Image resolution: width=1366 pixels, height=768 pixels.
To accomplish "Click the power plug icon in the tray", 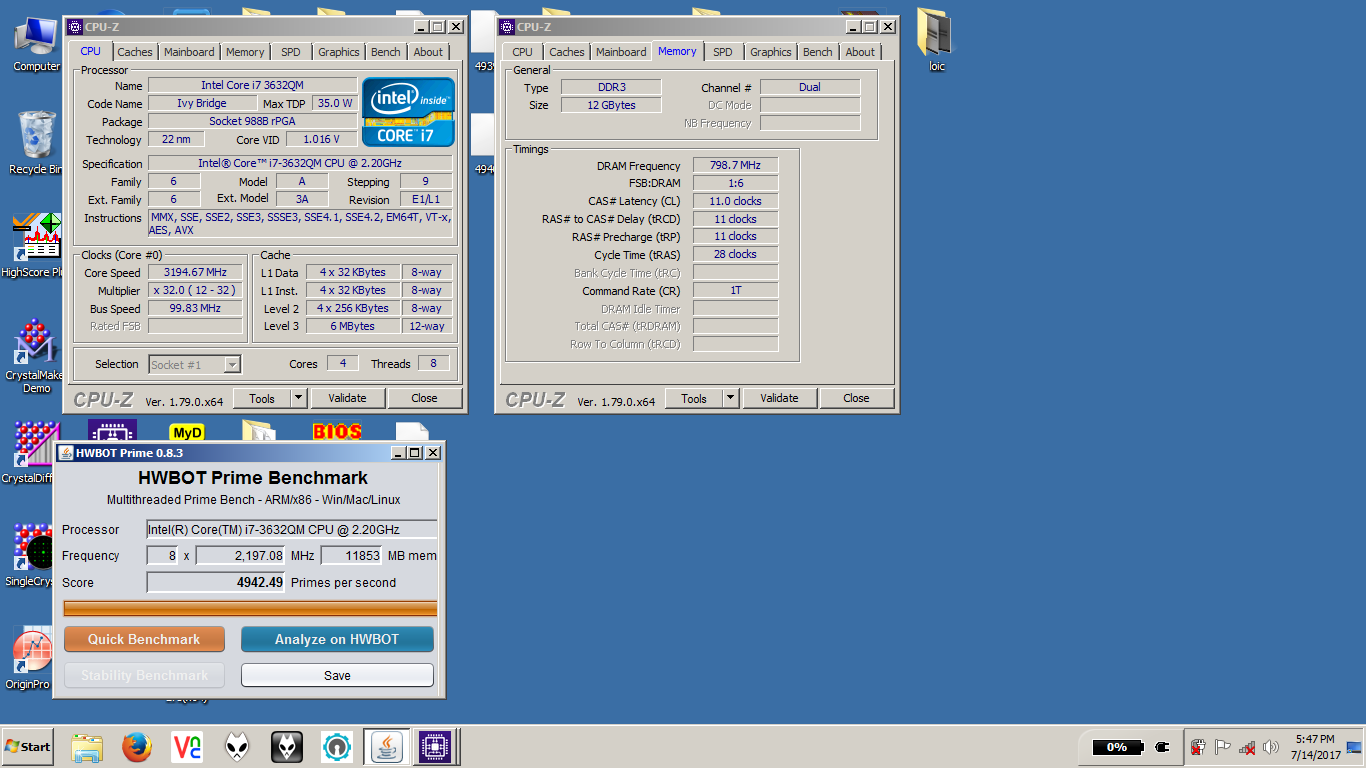I will 1162,747.
